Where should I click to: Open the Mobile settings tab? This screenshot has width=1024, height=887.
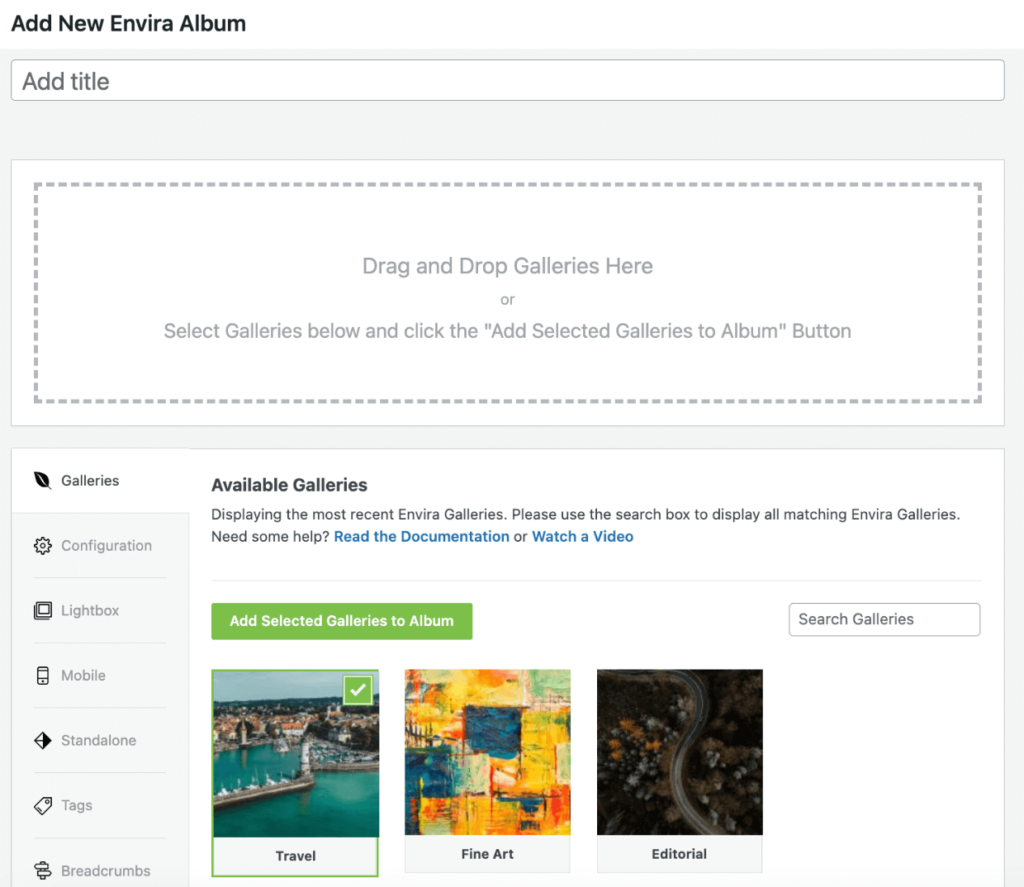[x=101, y=675]
